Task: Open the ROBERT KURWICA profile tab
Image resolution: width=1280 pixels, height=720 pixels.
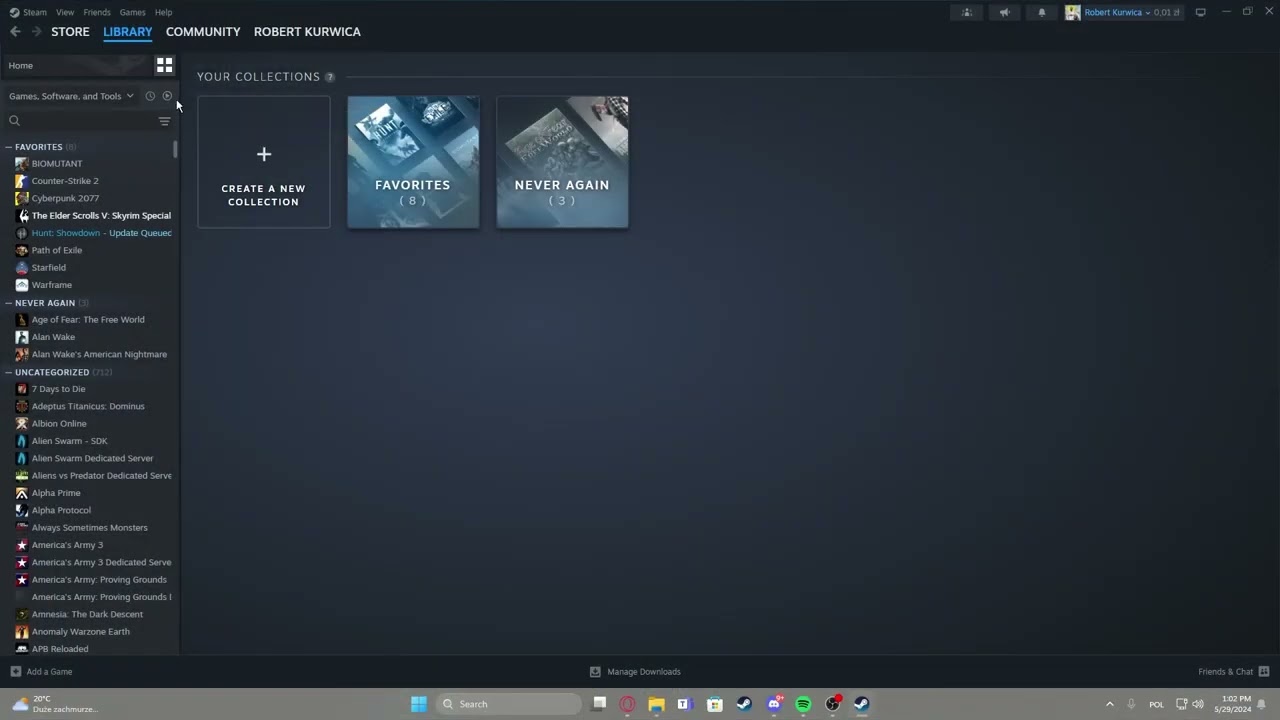Action: [307, 32]
